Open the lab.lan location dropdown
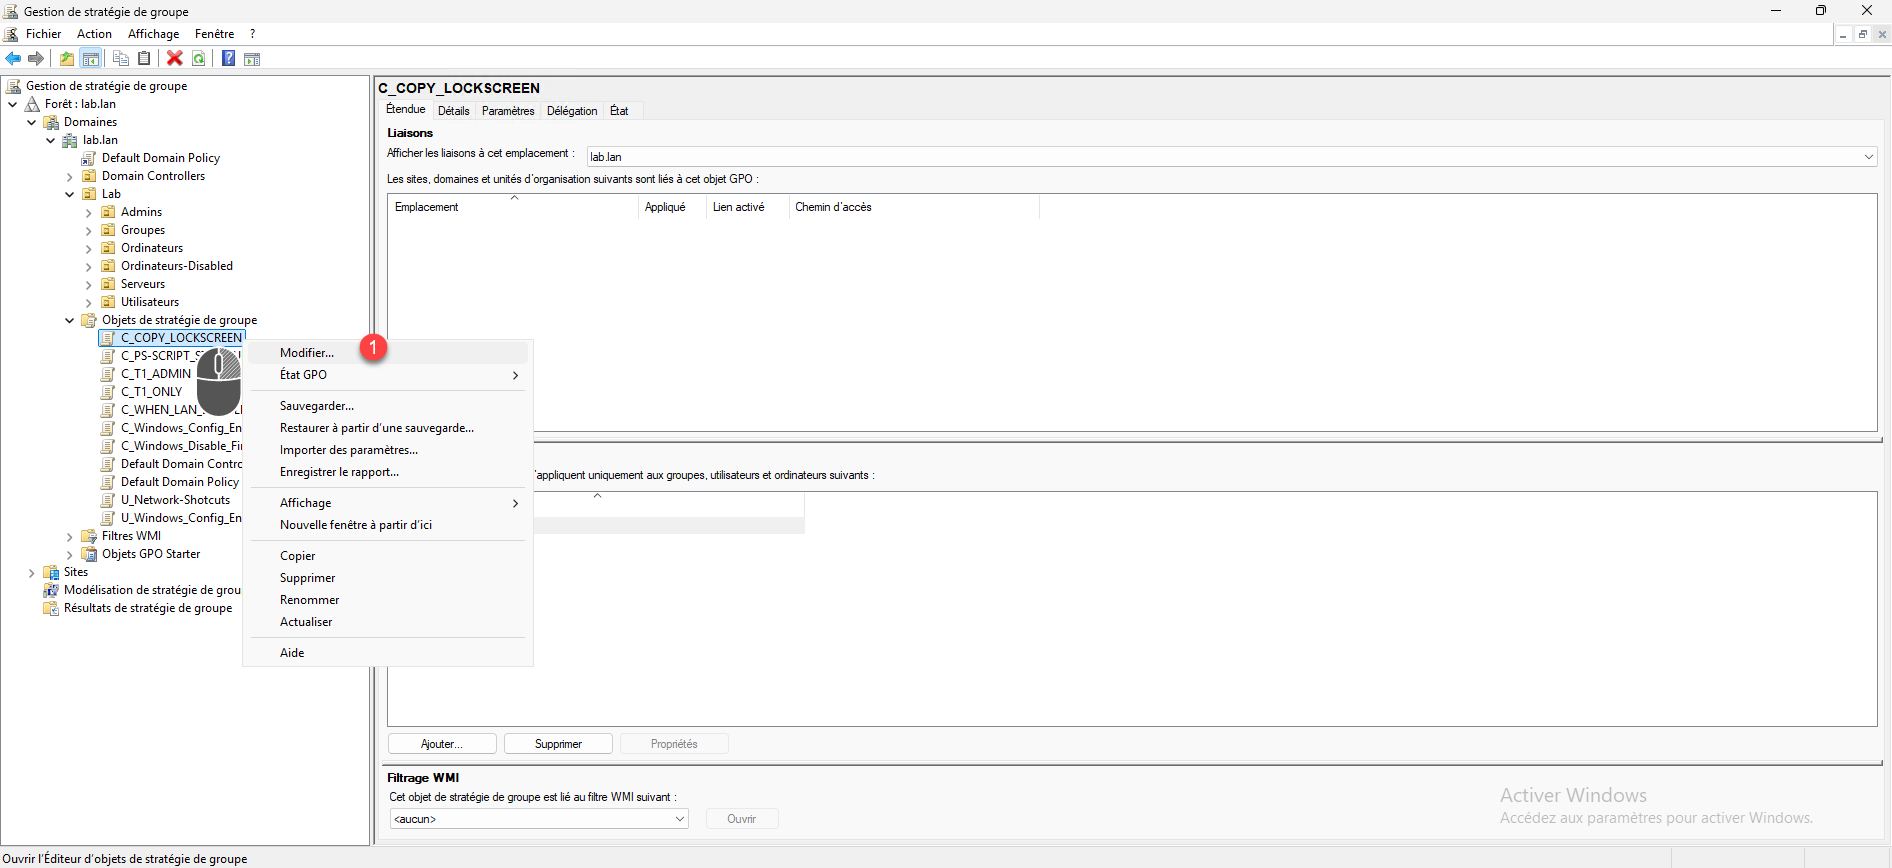This screenshot has height=868, width=1892. tap(1868, 157)
